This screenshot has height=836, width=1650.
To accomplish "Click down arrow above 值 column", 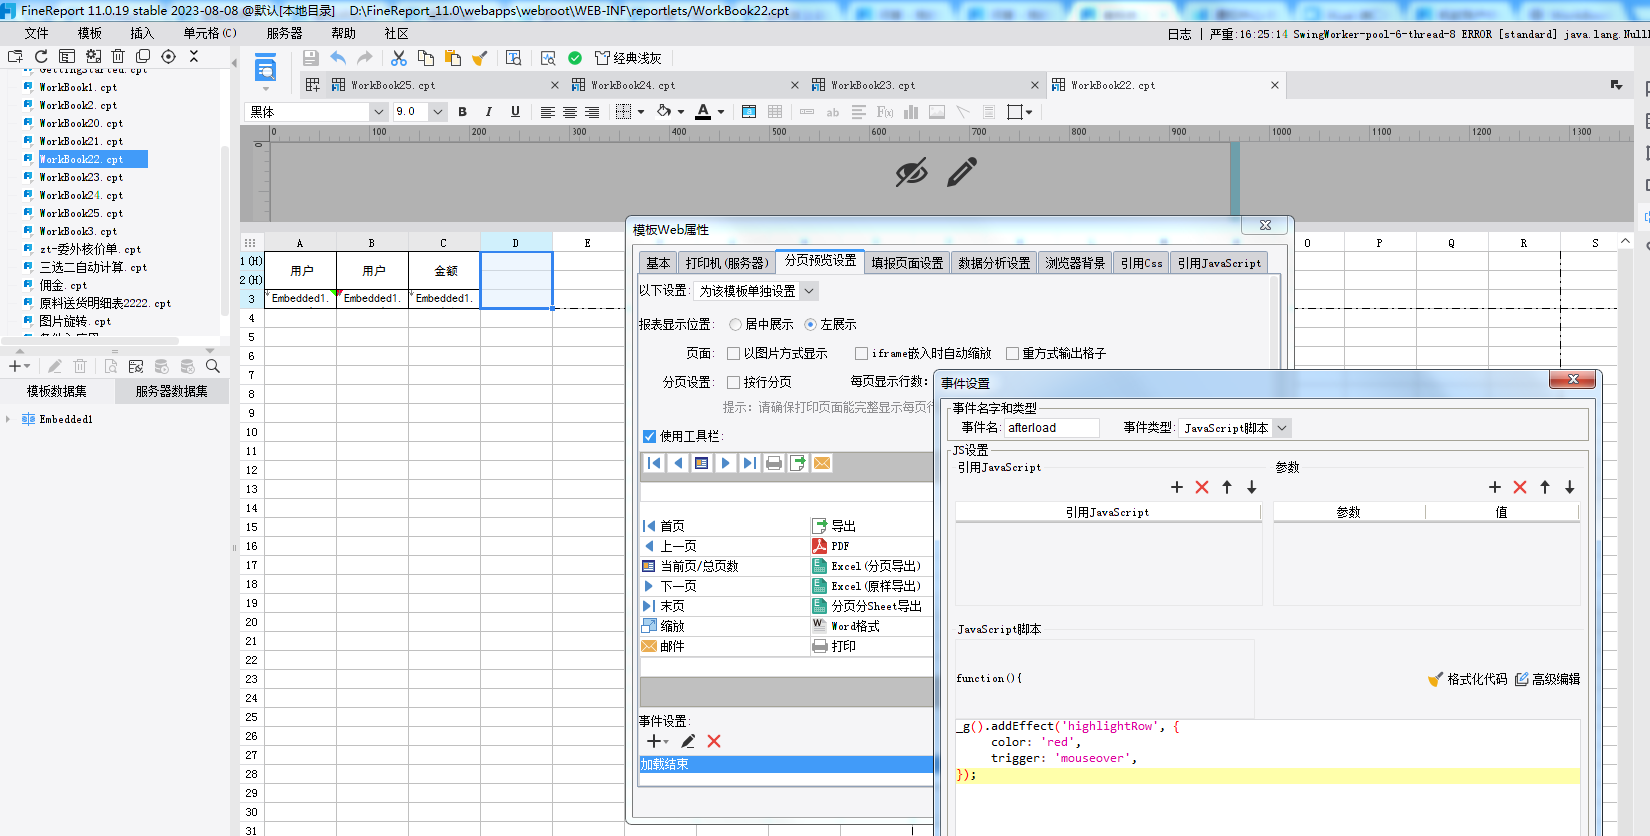I will [1570, 487].
